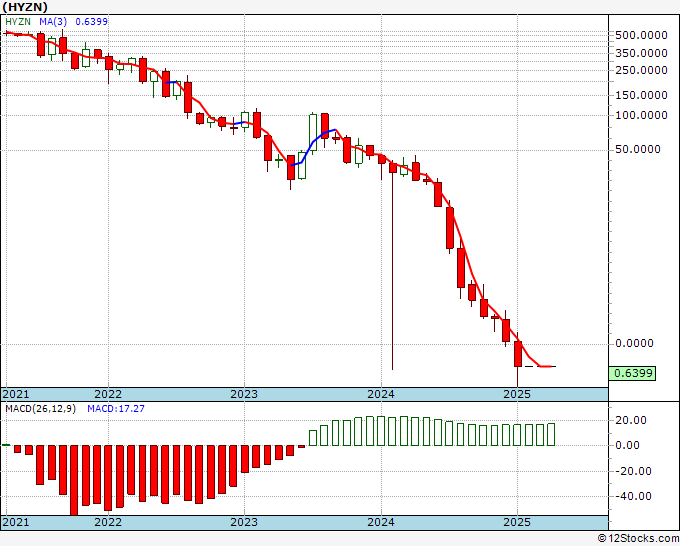The height and width of the screenshot is (546, 680).
Task: Click the 20.00 MACD axis label
Action: point(631,420)
